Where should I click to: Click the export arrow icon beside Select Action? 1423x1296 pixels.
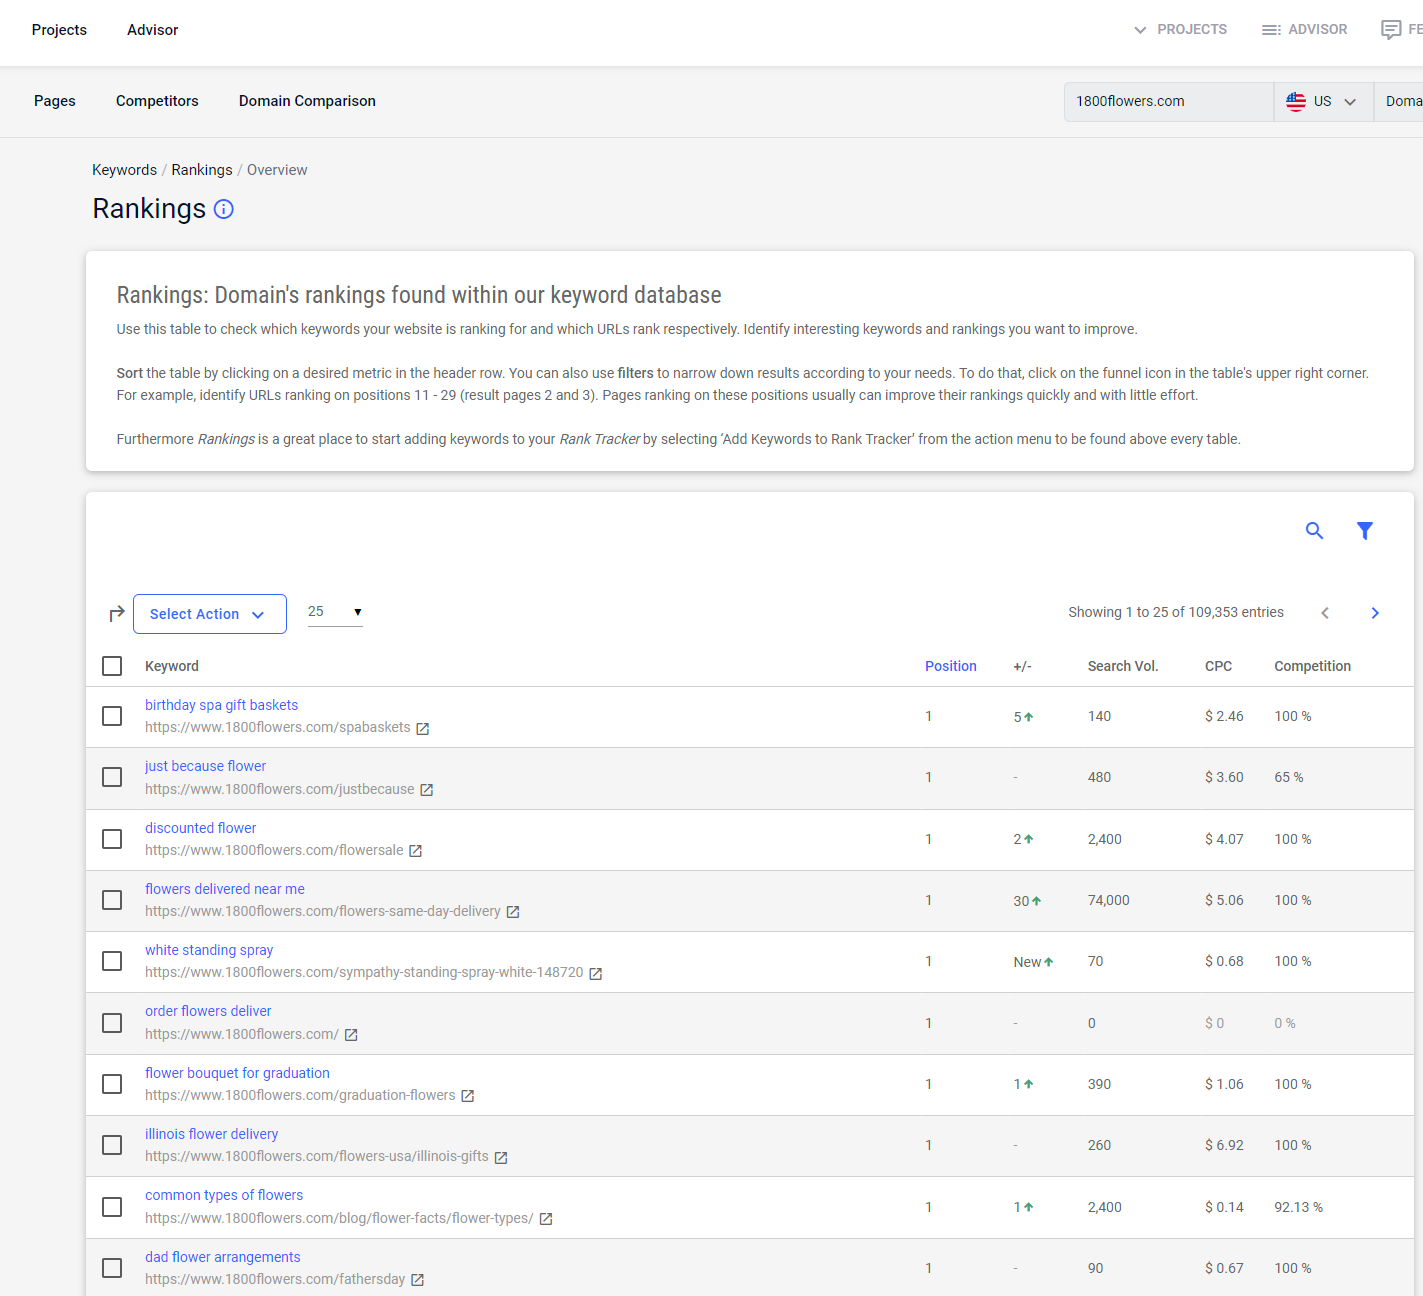(x=116, y=613)
